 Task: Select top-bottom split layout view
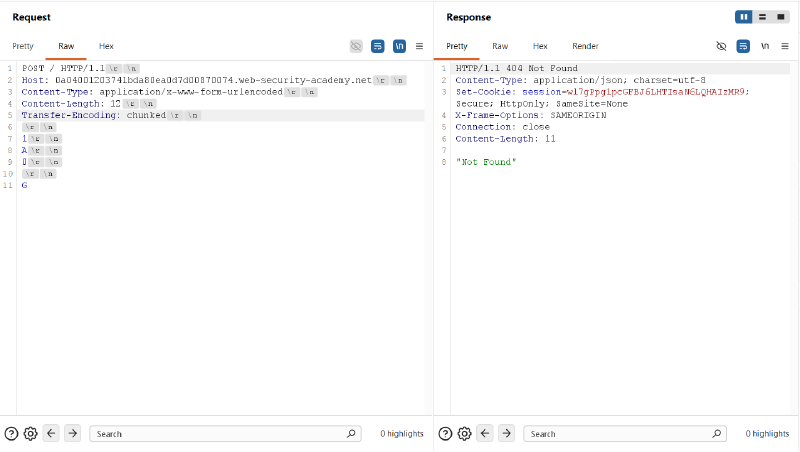(x=762, y=17)
